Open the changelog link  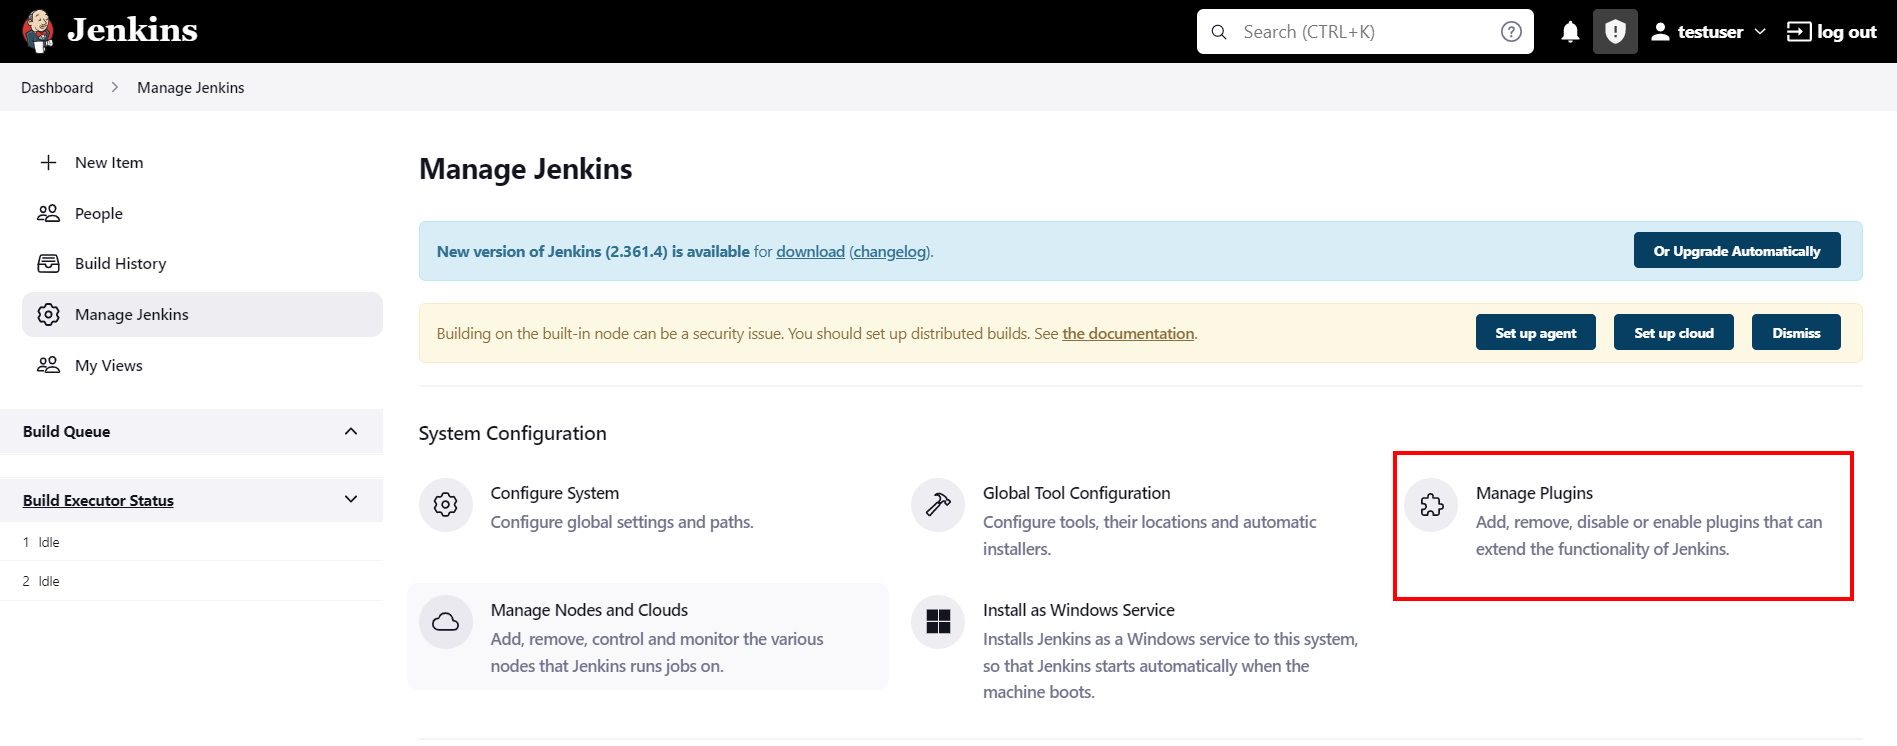pos(889,251)
